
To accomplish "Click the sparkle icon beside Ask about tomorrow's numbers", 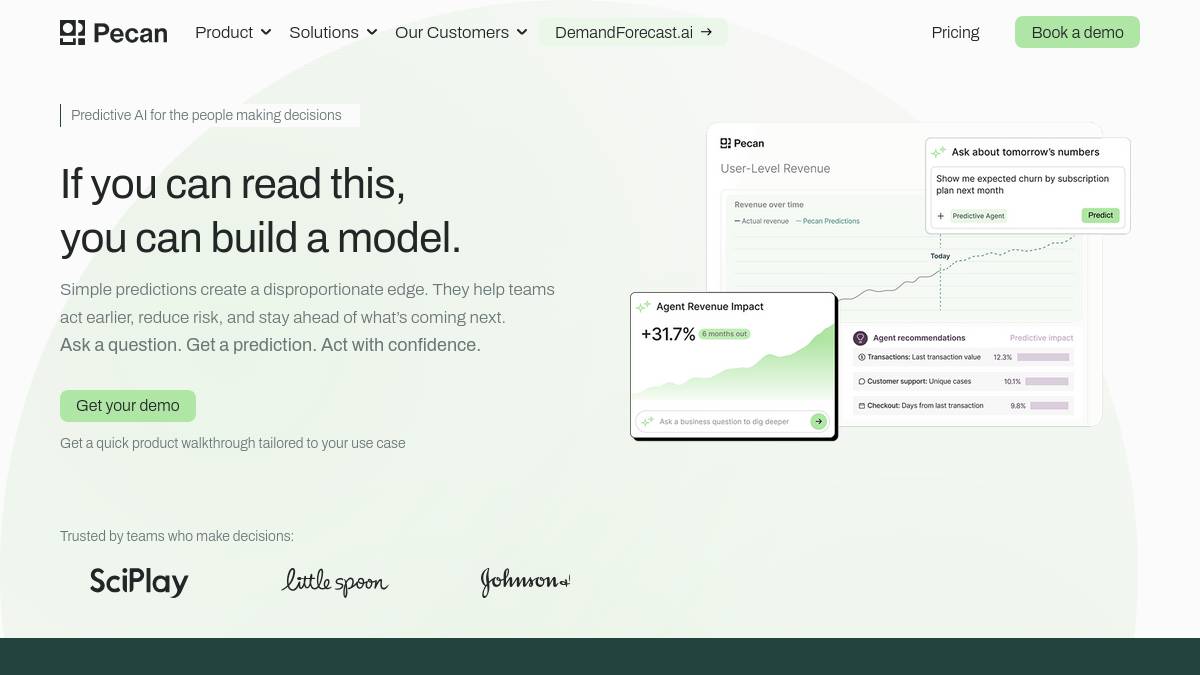I will coord(938,152).
